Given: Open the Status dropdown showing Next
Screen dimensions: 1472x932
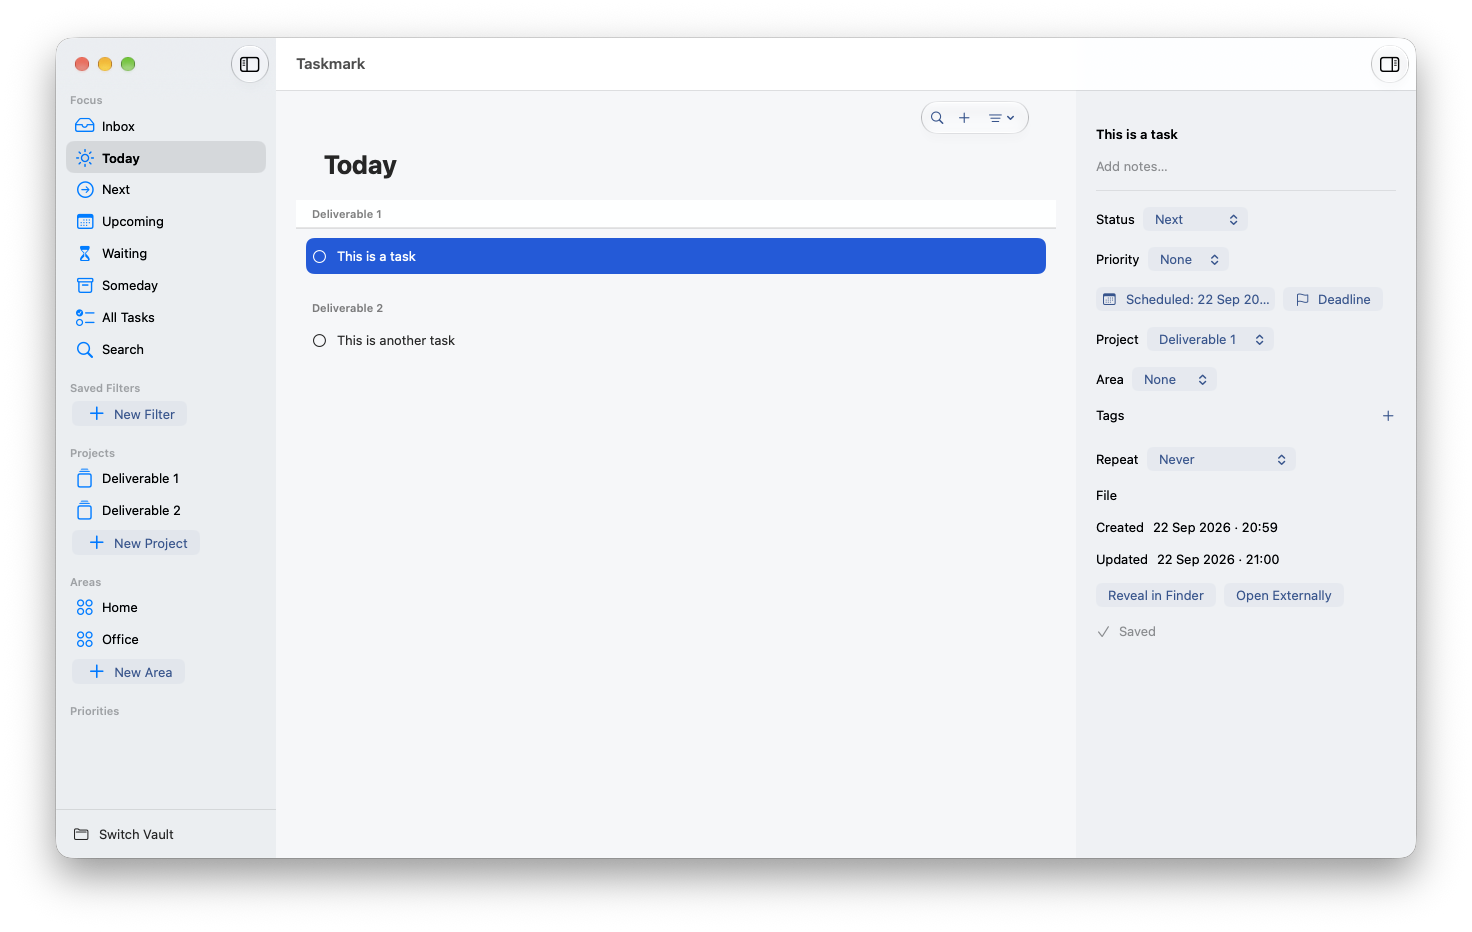Looking at the screenshot, I should coord(1196,220).
